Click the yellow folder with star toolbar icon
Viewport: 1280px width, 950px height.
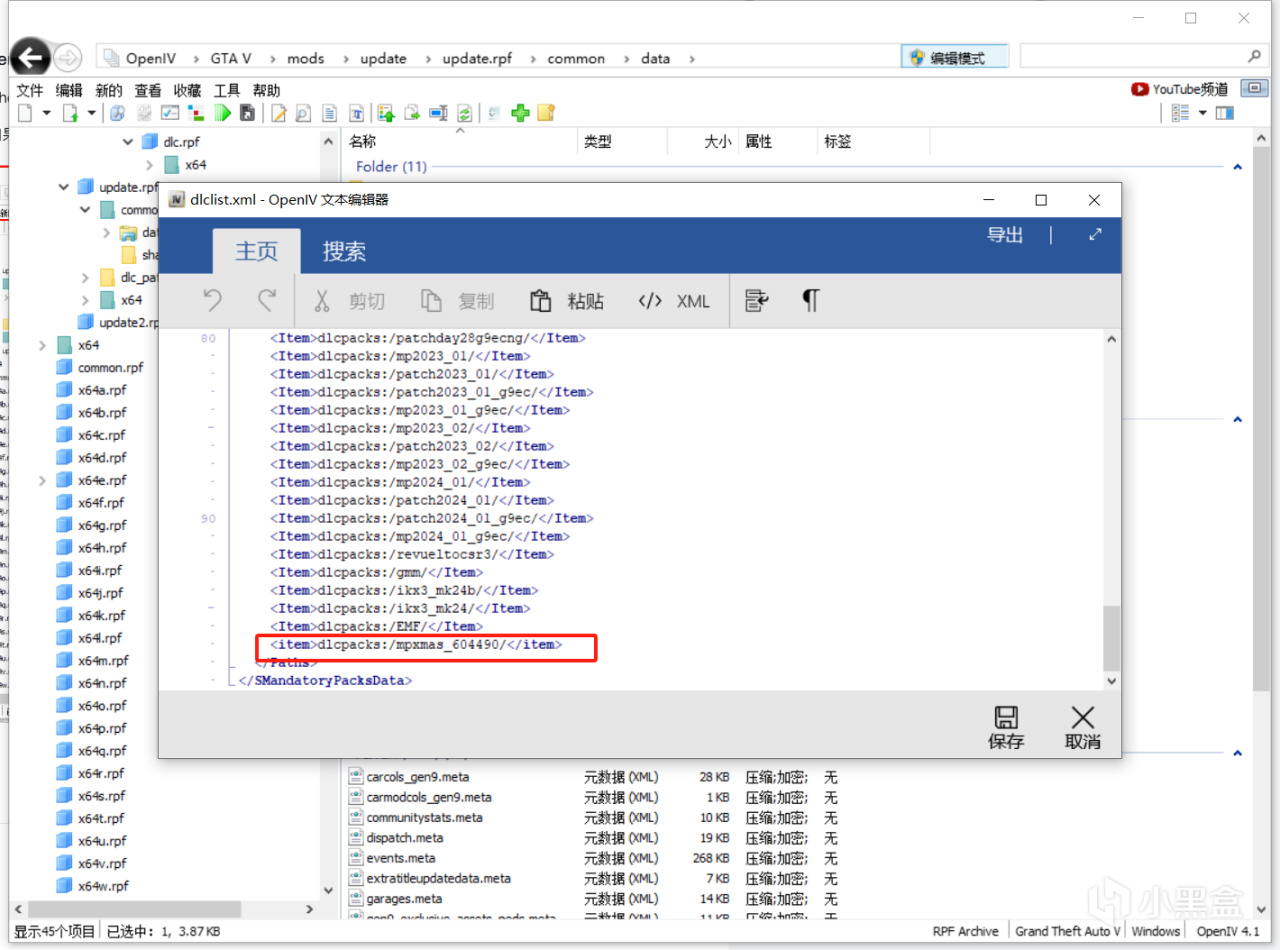click(546, 113)
